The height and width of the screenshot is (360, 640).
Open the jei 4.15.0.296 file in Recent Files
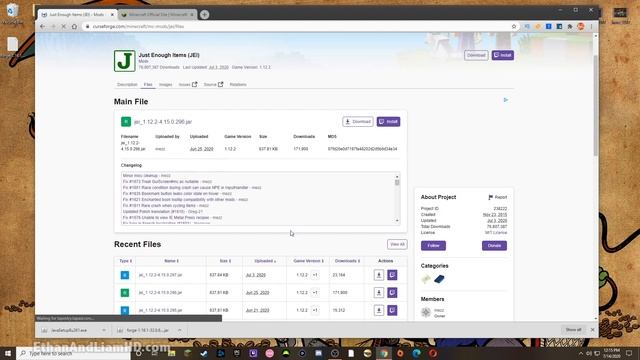160,293
